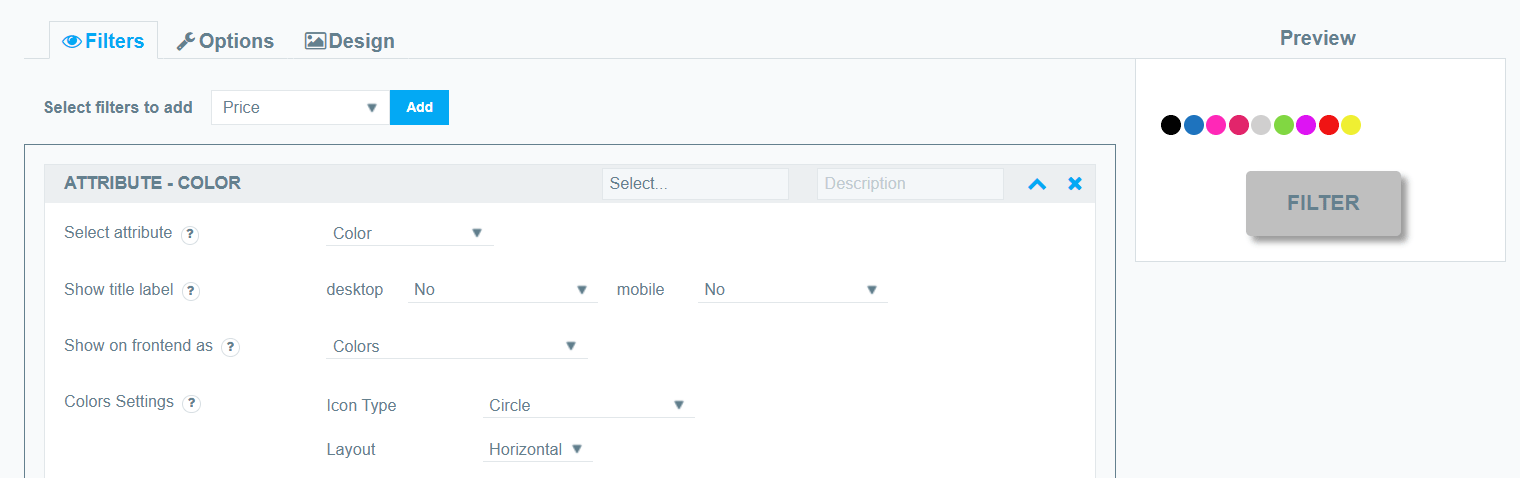Click the FILTER button in preview
Image resolution: width=1520 pixels, height=478 pixels.
point(1323,203)
